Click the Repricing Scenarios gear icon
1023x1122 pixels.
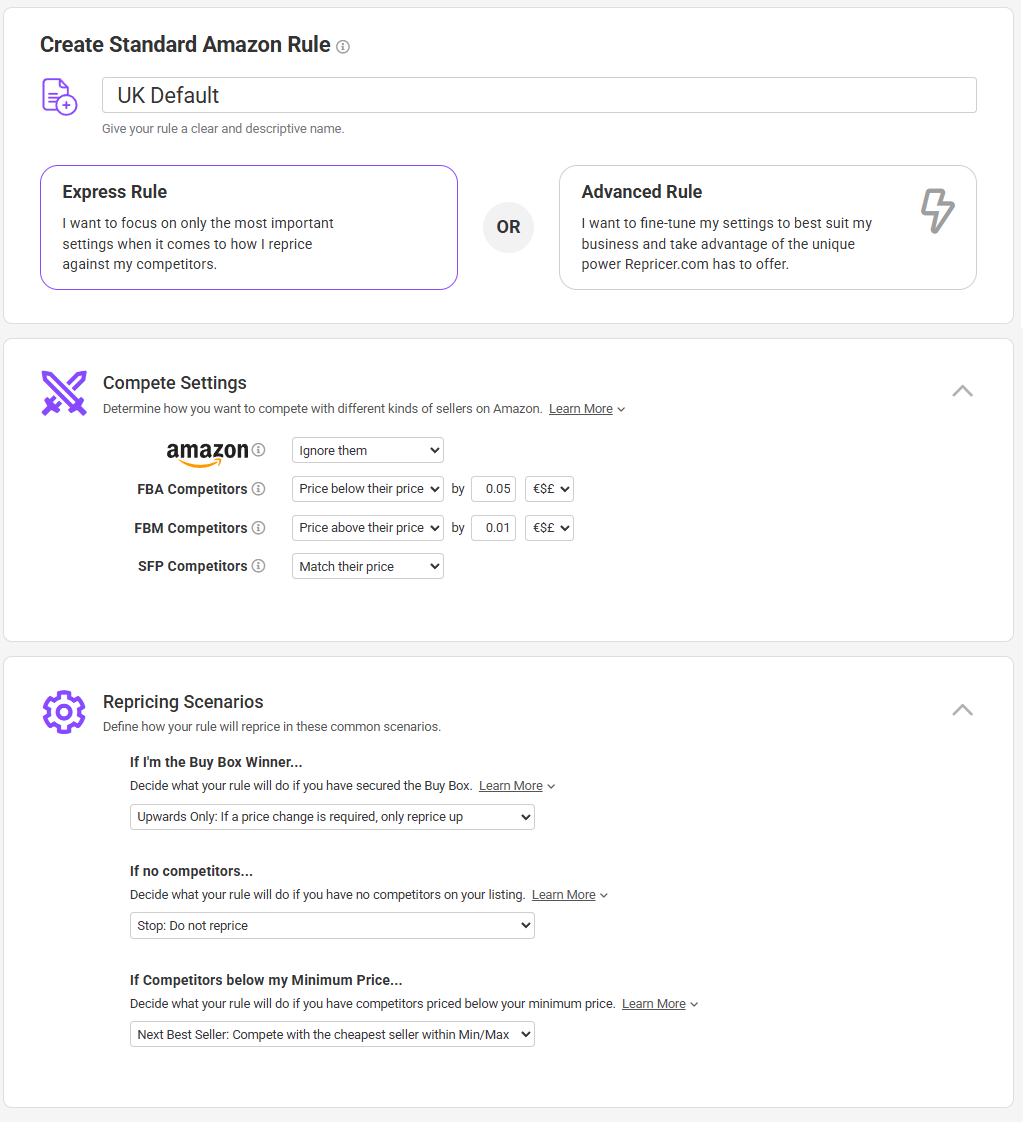63,711
